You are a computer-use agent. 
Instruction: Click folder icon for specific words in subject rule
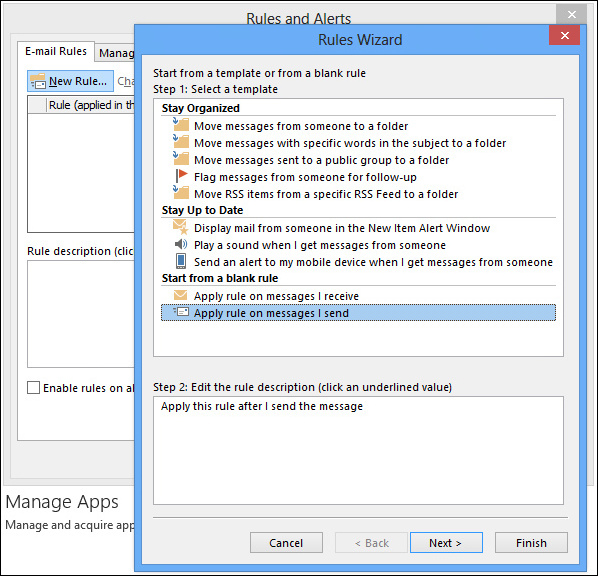click(181, 142)
